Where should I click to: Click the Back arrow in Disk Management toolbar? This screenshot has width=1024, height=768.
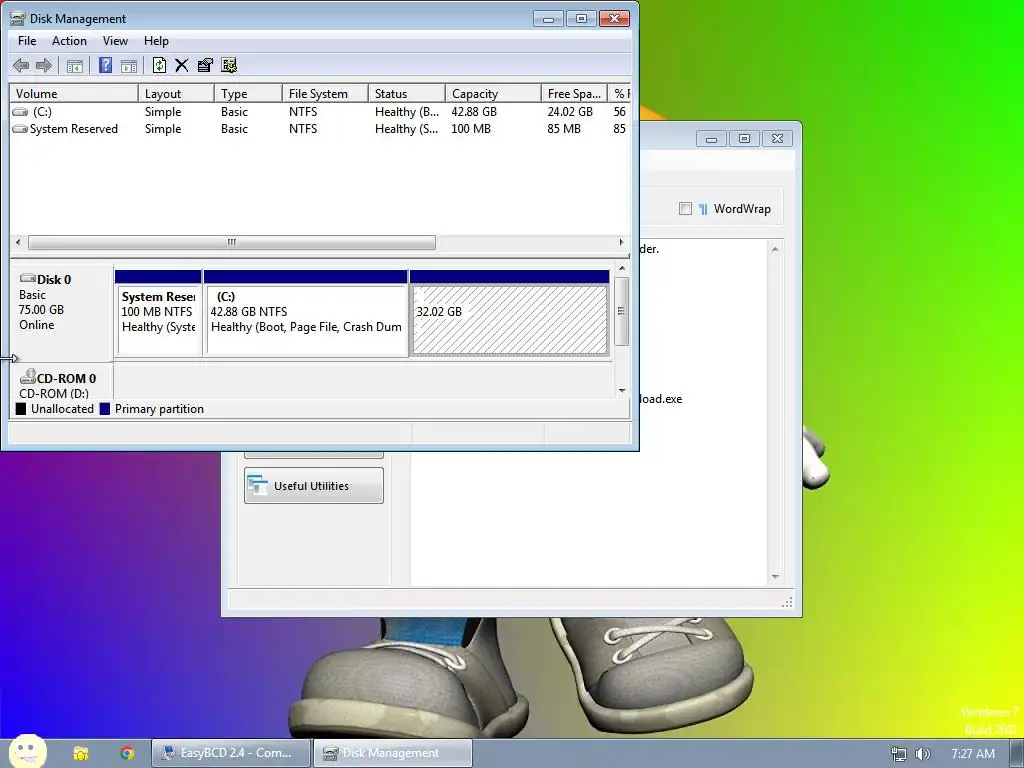21,65
